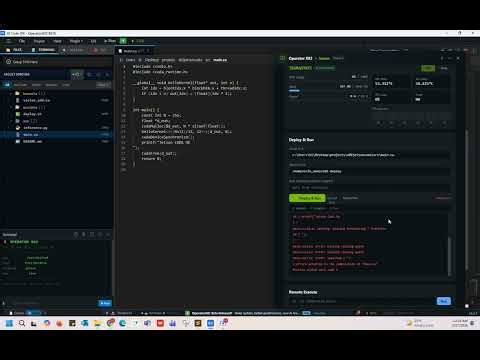The image size is (480, 360).
Task: Open the File menu
Action: click(x=22, y=41)
